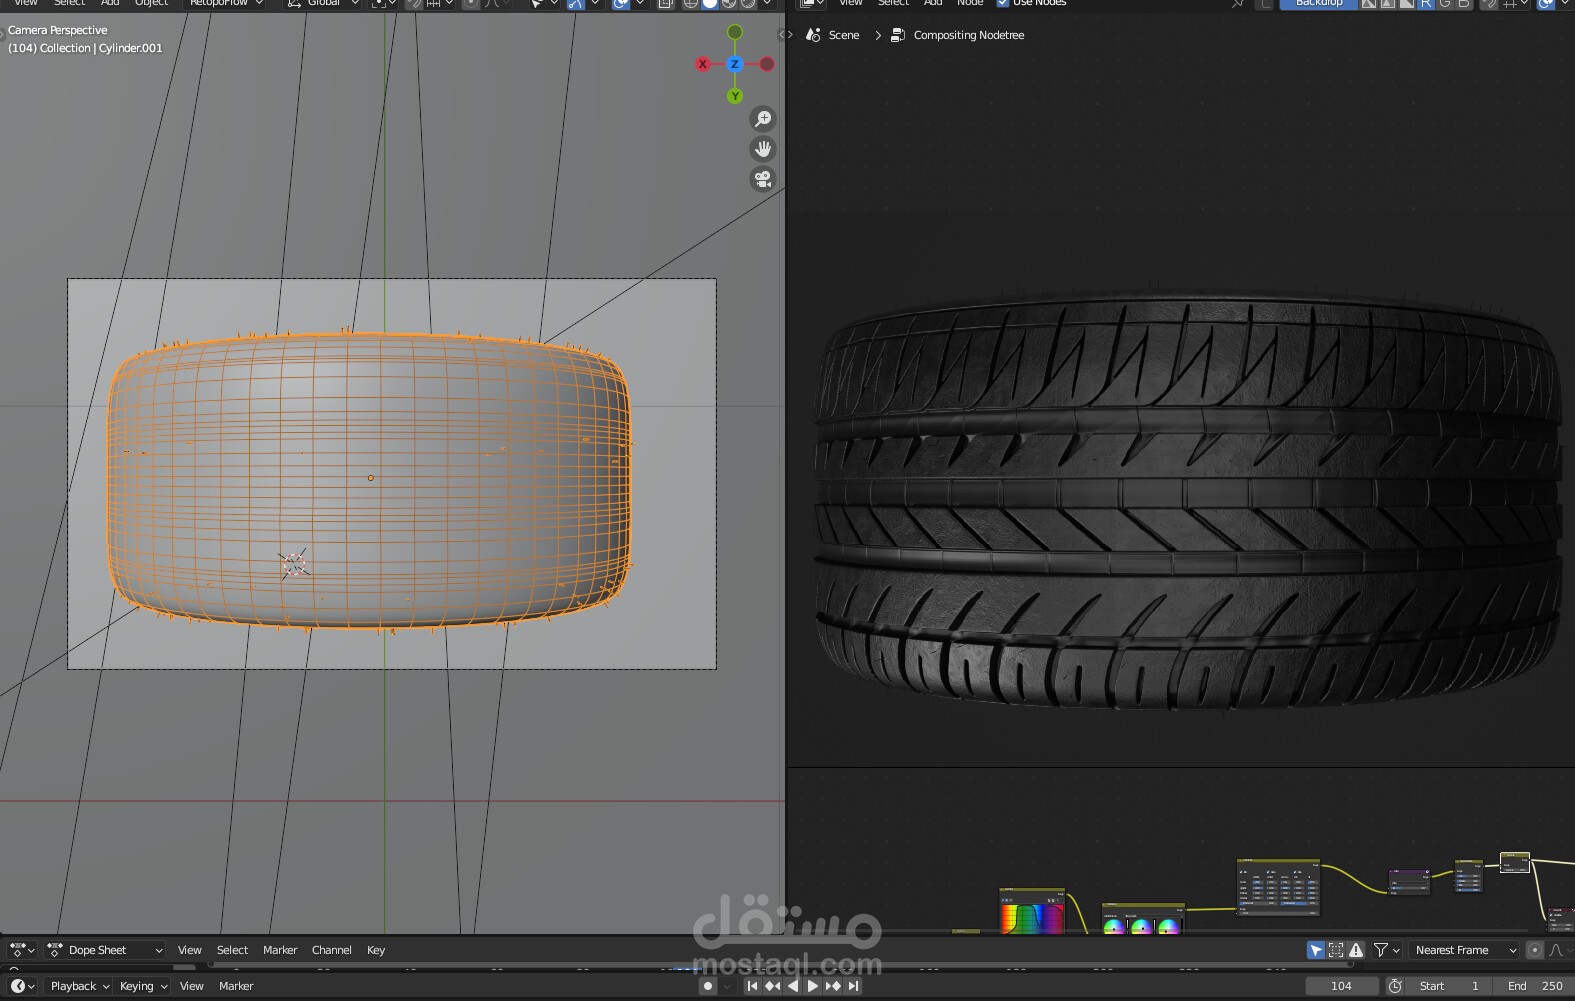This screenshot has height=1001, width=1575.
Task: Click the green Y axis gizmo handle
Action: pyautogui.click(x=735, y=96)
